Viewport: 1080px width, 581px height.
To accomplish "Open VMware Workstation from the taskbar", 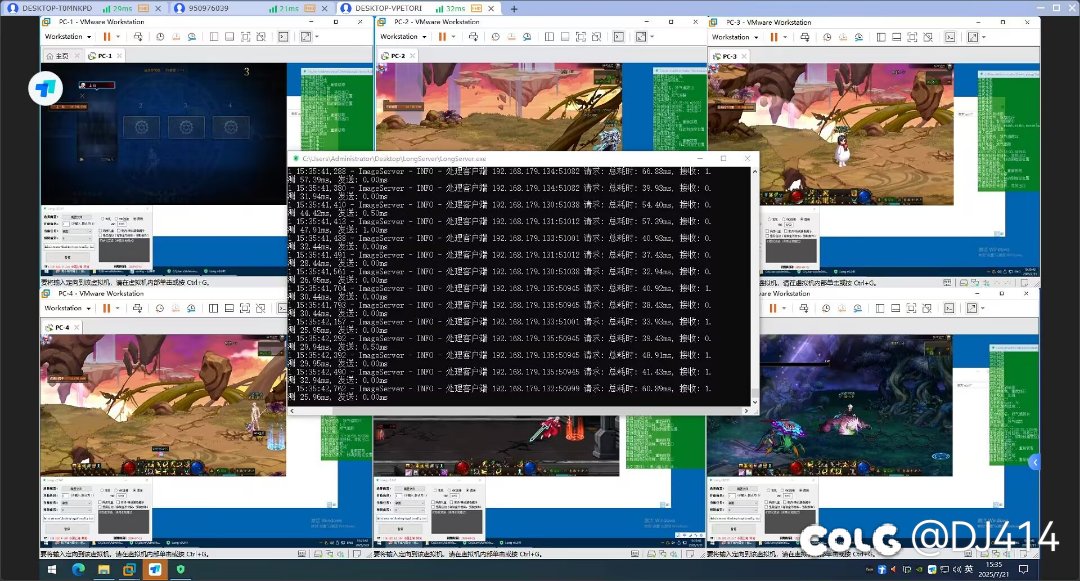I will [x=129, y=569].
